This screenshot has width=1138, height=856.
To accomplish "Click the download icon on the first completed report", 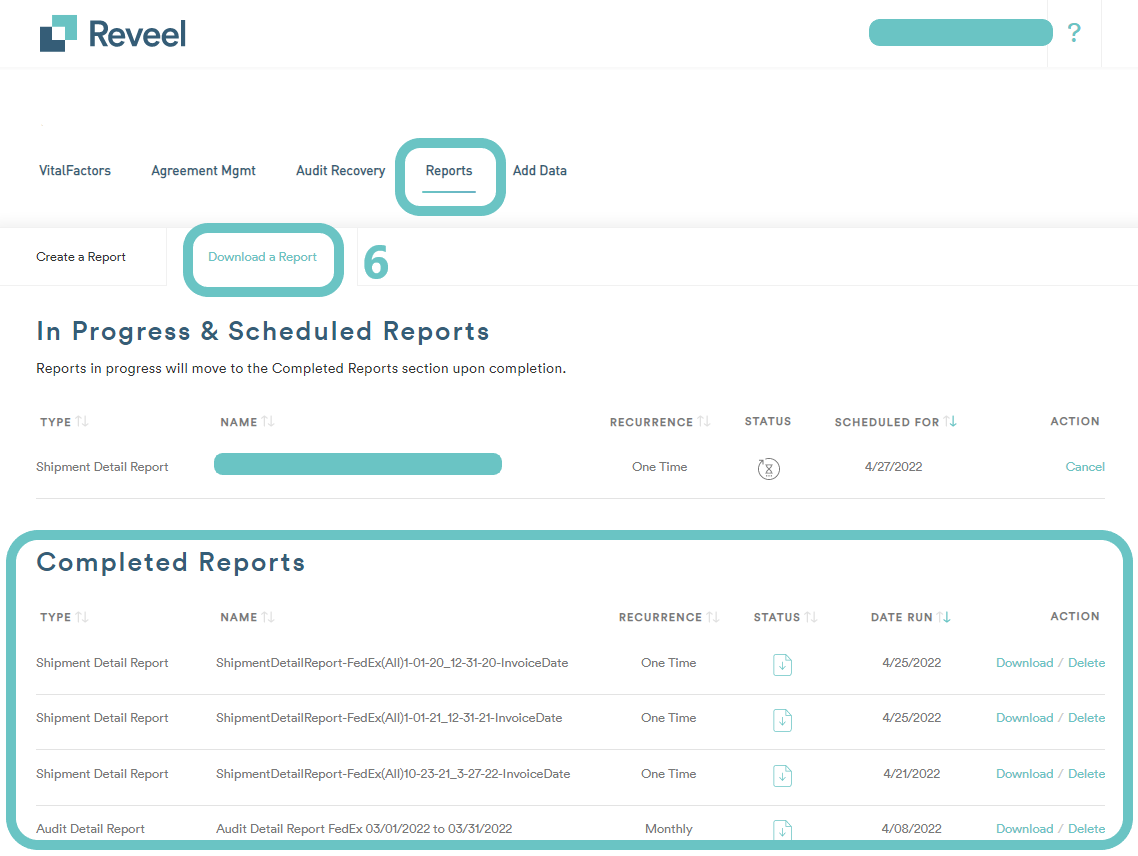I will pos(782,664).
